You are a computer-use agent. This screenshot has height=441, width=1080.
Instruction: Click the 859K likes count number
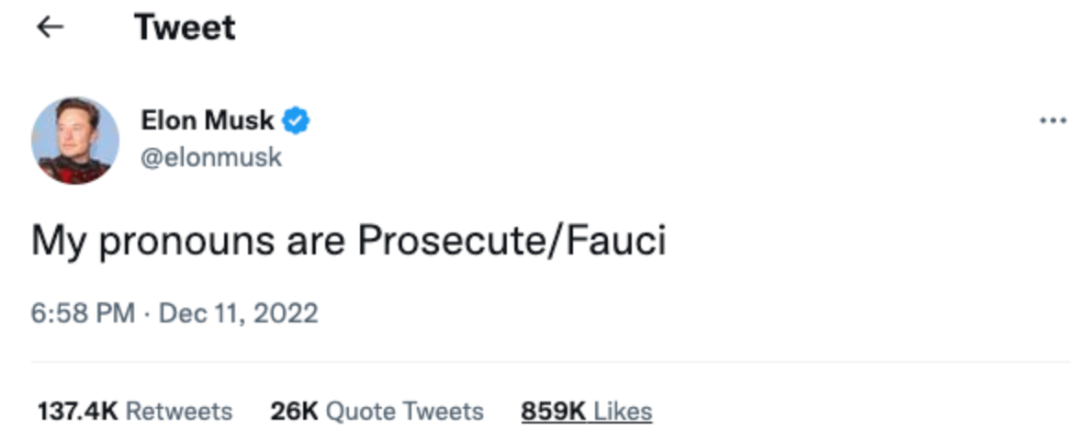[x=554, y=412]
